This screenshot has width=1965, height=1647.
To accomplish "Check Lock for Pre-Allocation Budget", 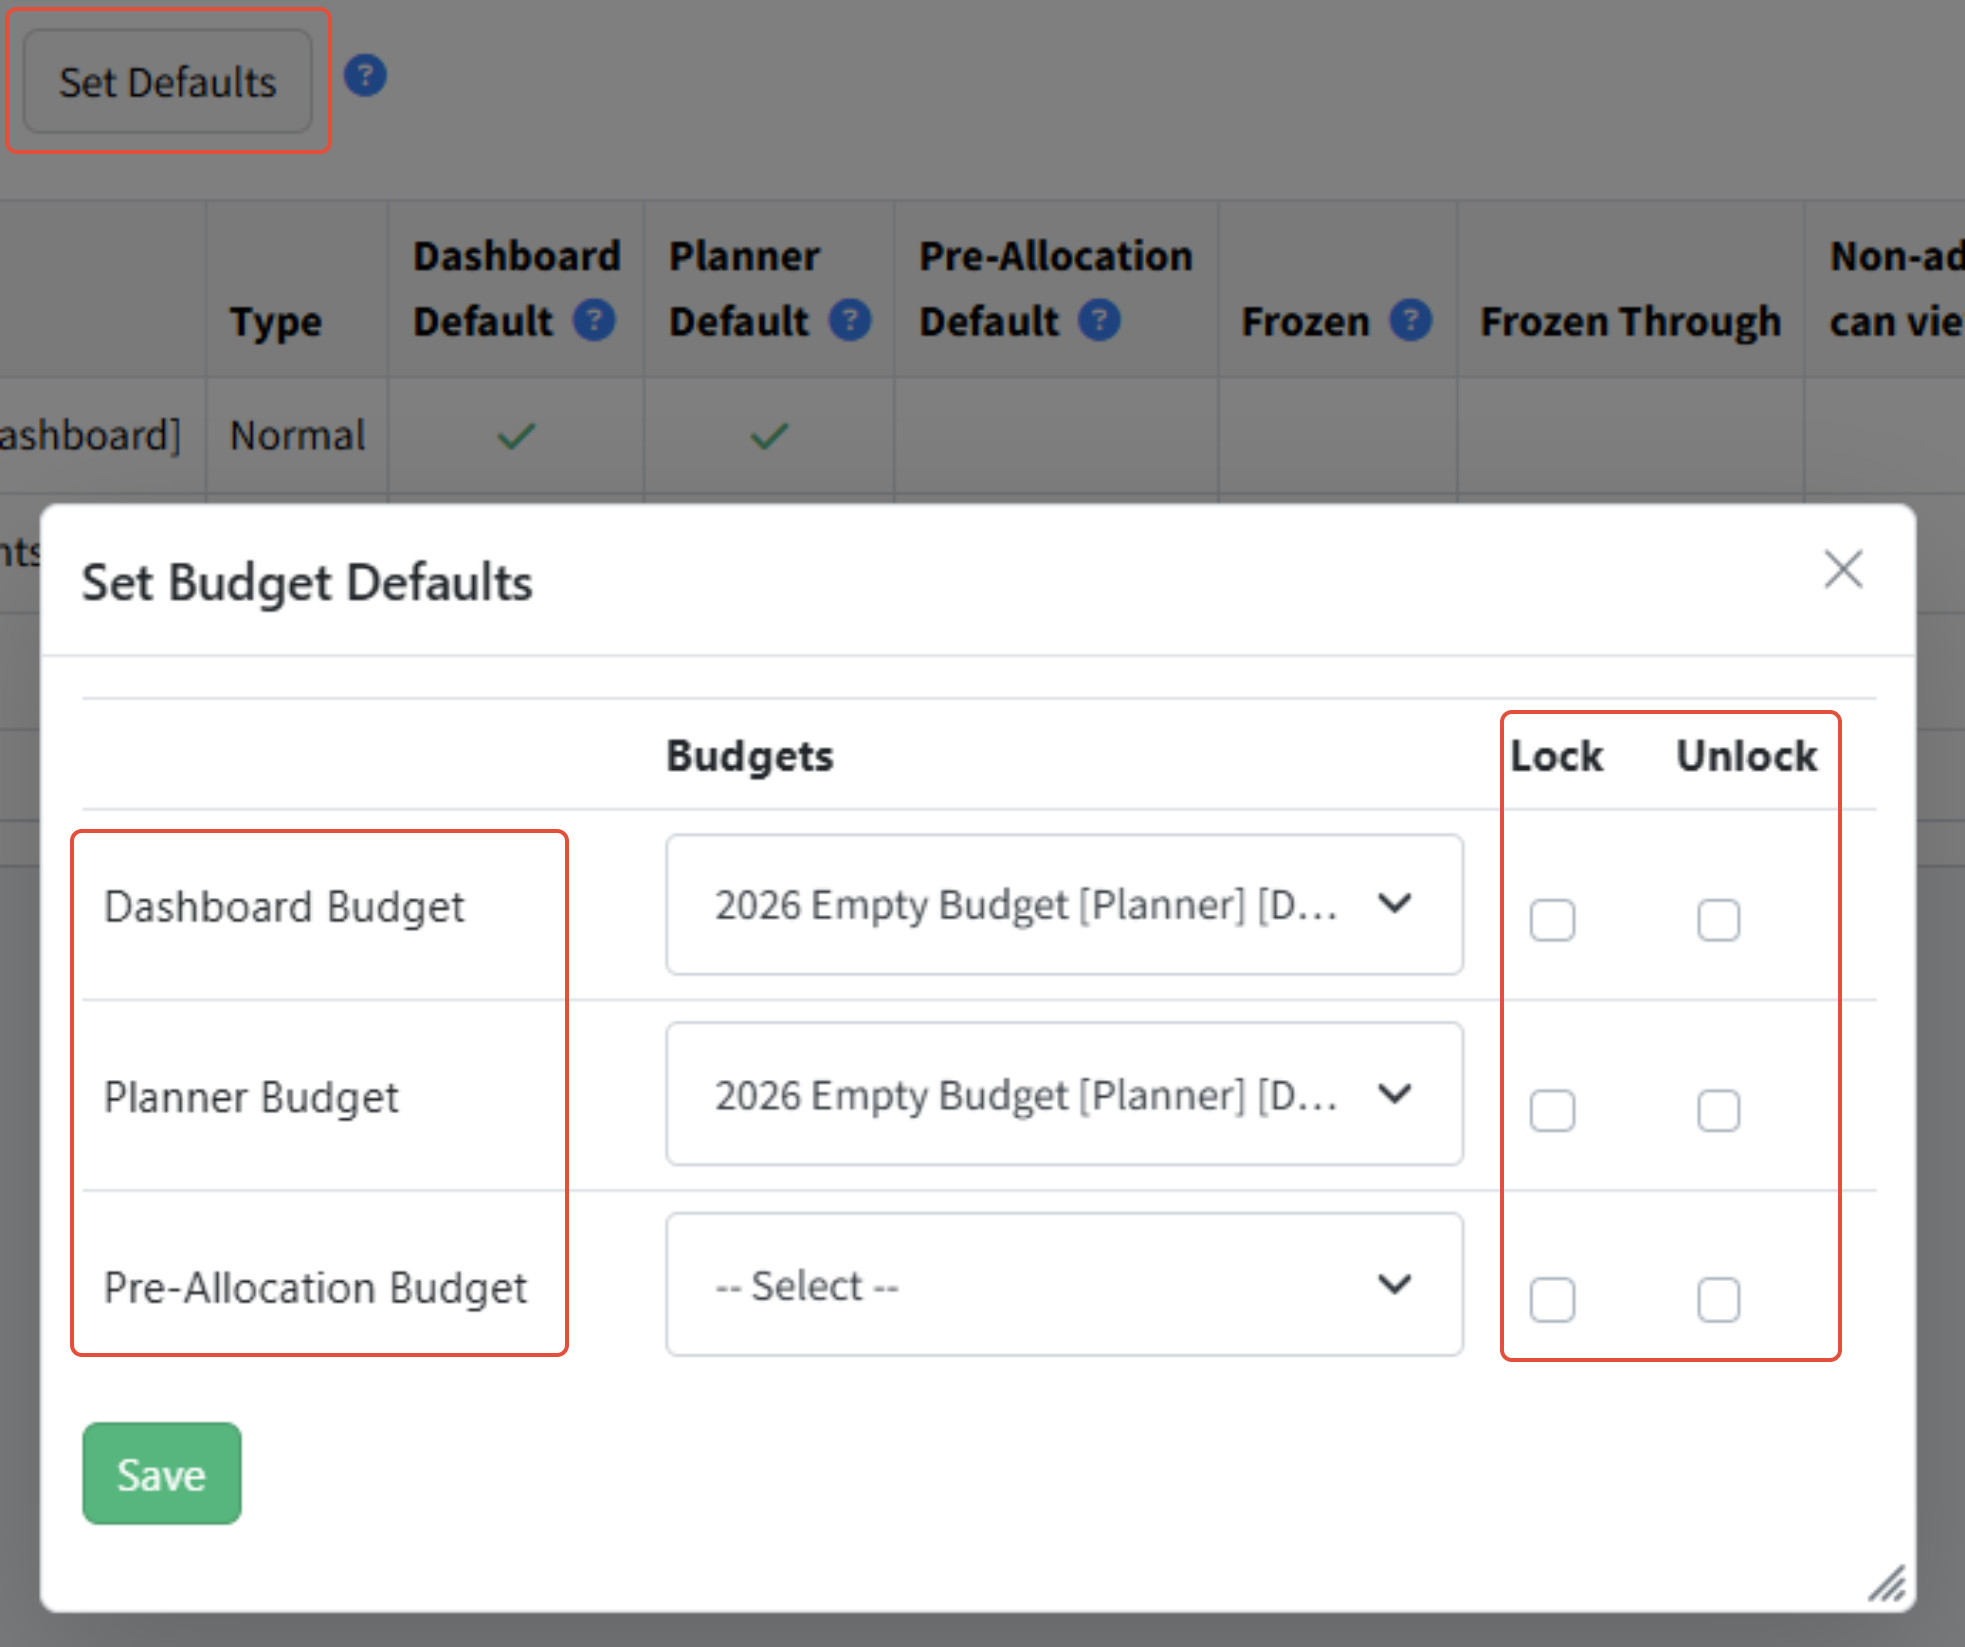I will click(x=1552, y=1300).
